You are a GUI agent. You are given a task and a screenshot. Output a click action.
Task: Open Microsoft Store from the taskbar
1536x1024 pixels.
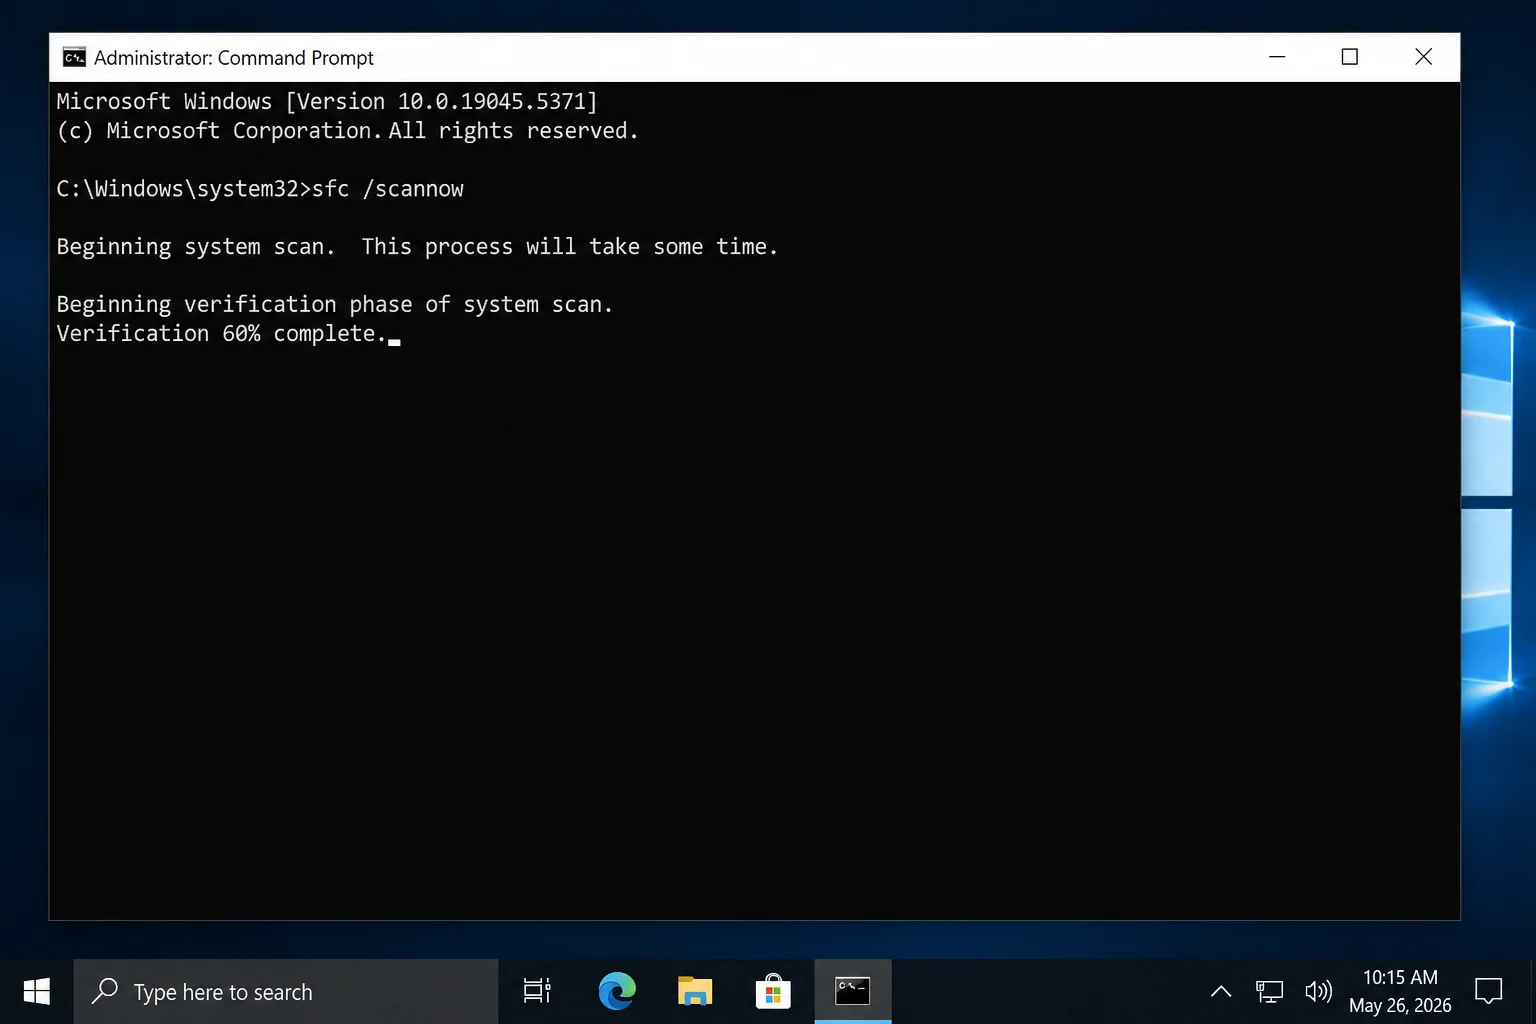pos(773,991)
